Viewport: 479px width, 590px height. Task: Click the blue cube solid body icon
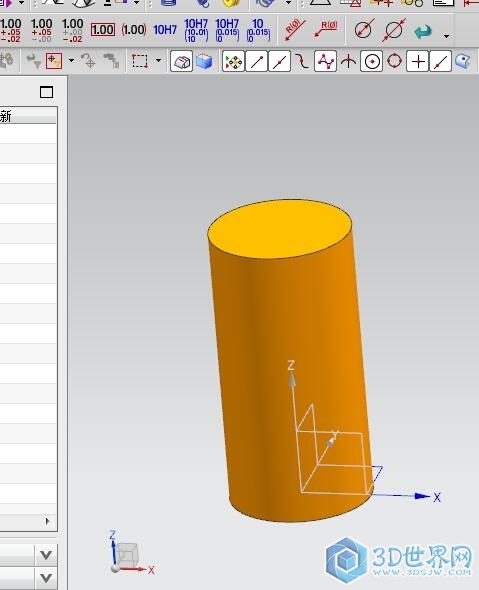(204, 61)
